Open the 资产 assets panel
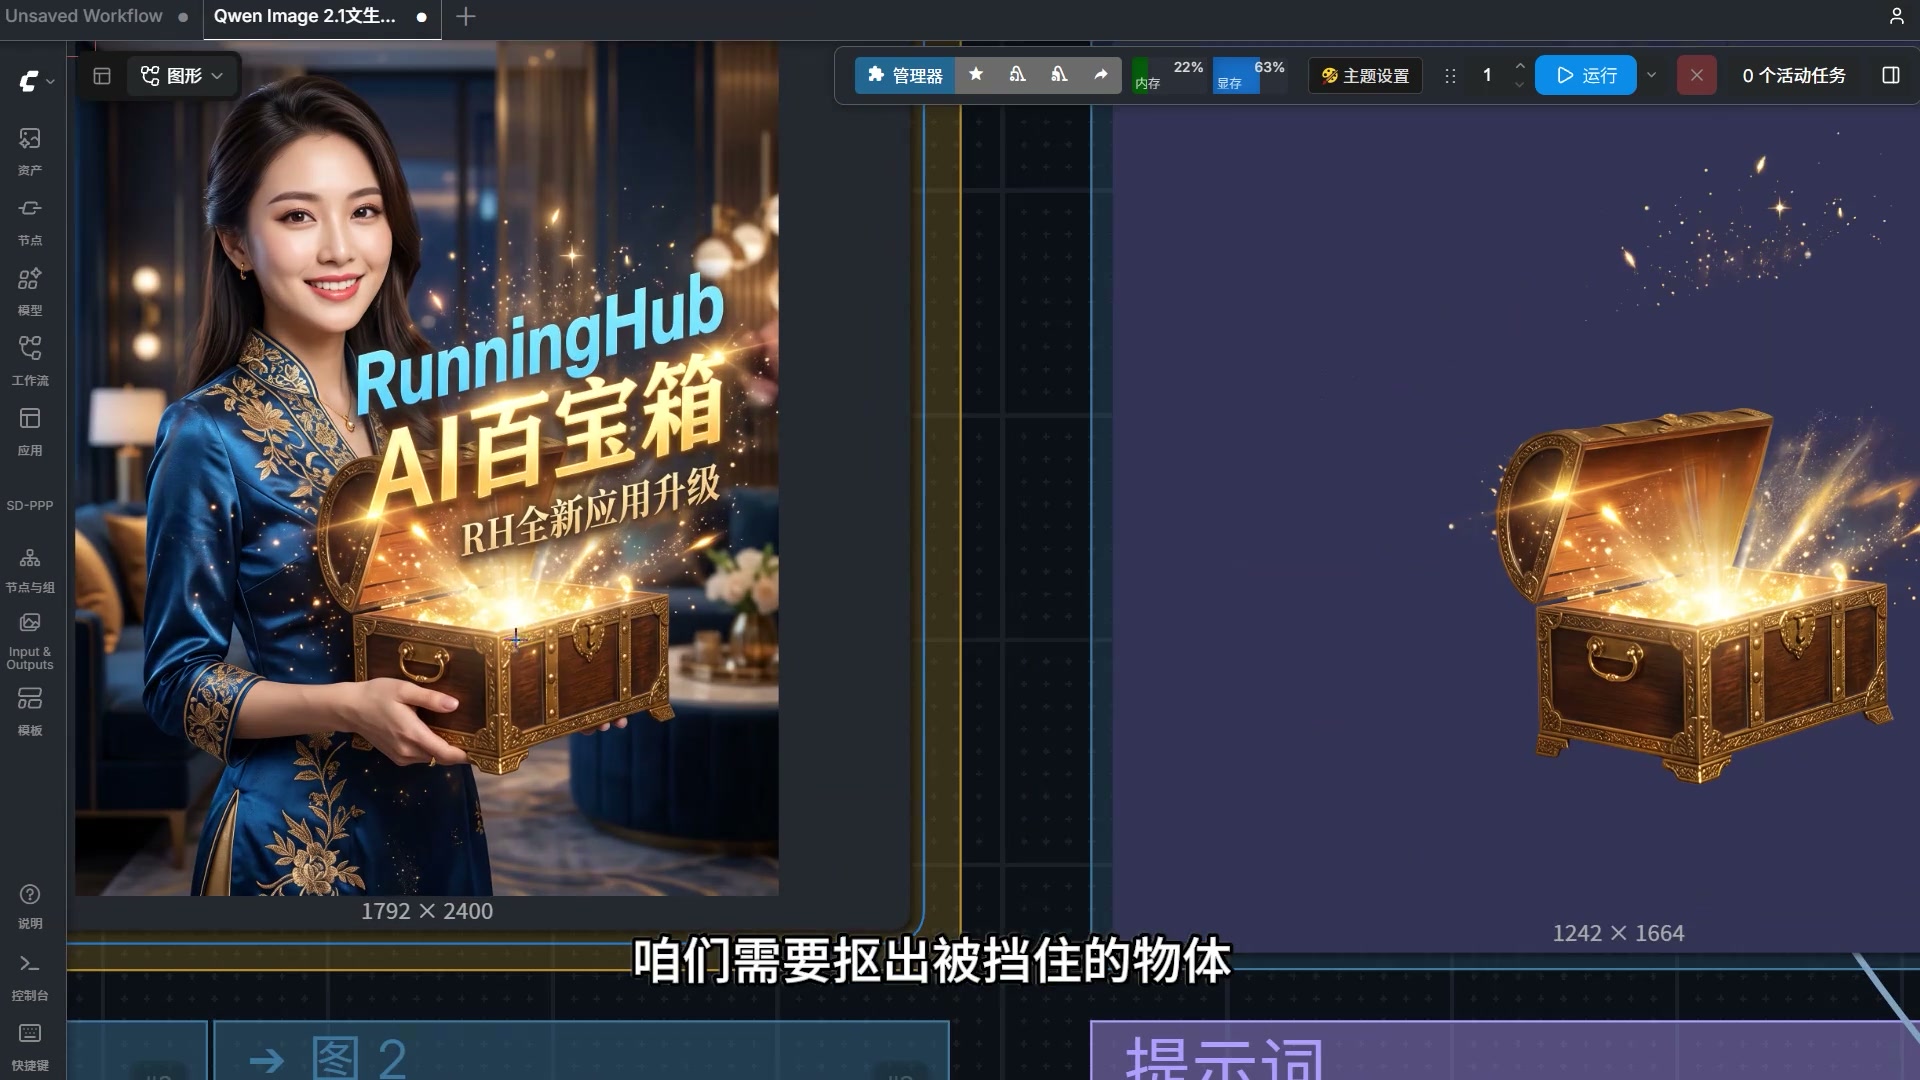 pyautogui.click(x=30, y=150)
